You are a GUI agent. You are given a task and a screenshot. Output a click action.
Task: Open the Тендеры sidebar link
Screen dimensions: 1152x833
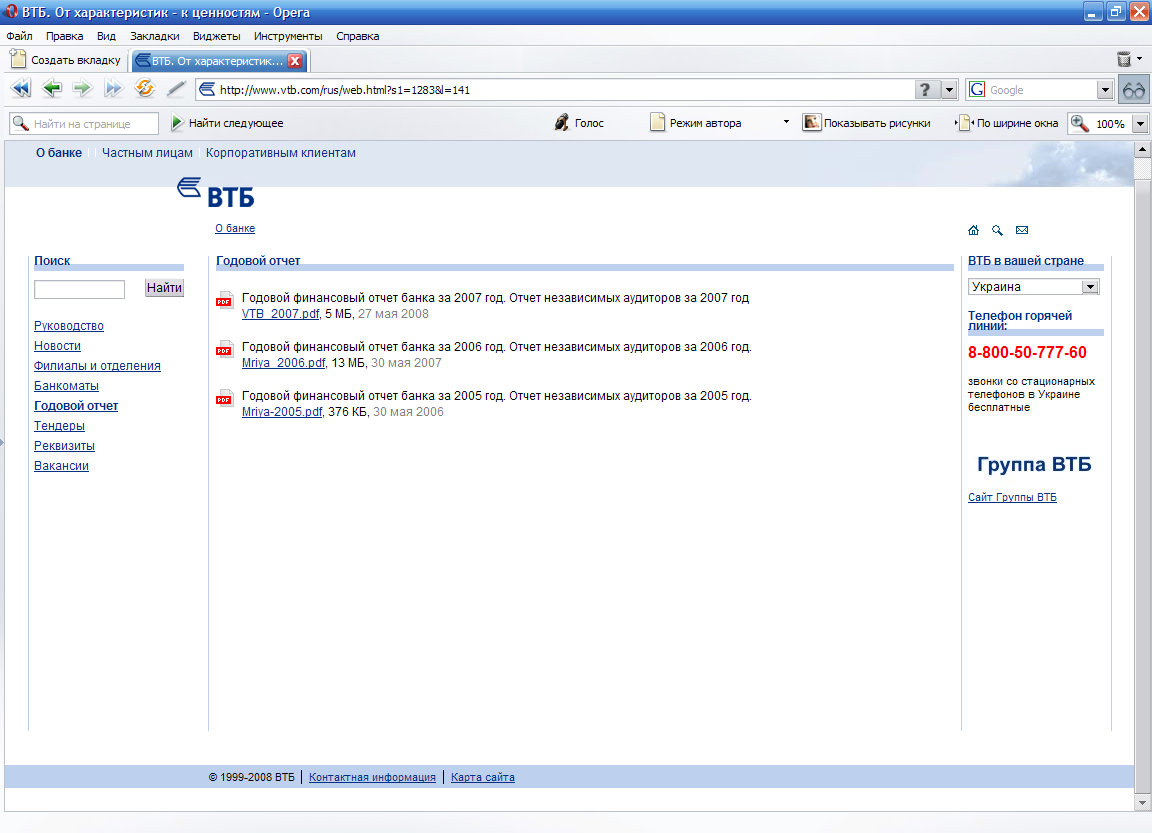[x=60, y=425]
